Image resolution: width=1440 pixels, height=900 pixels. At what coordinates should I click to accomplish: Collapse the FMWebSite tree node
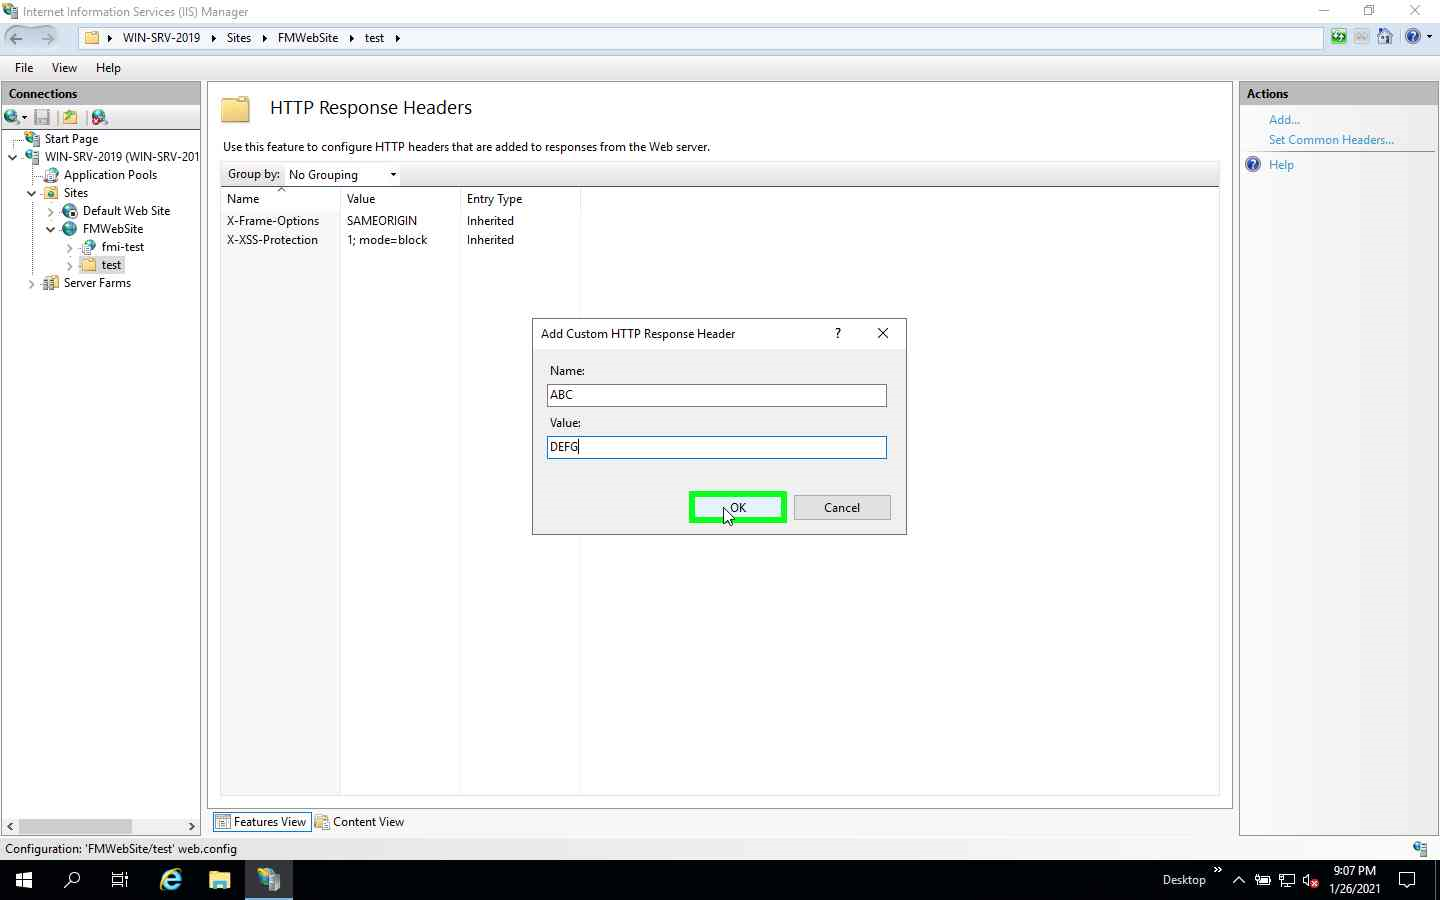(x=50, y=229)
